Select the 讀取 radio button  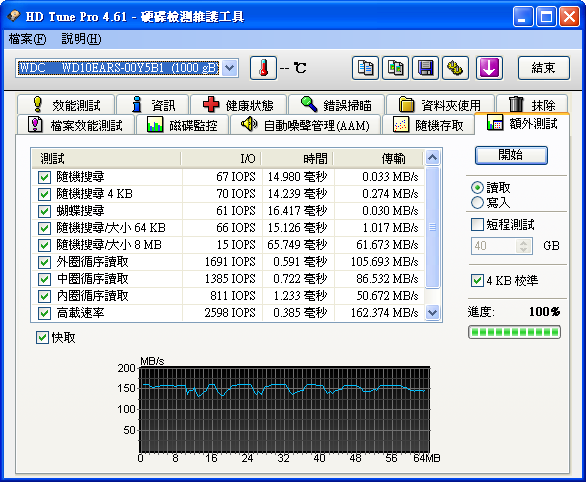pyautogui.click(x=477, y=188)
